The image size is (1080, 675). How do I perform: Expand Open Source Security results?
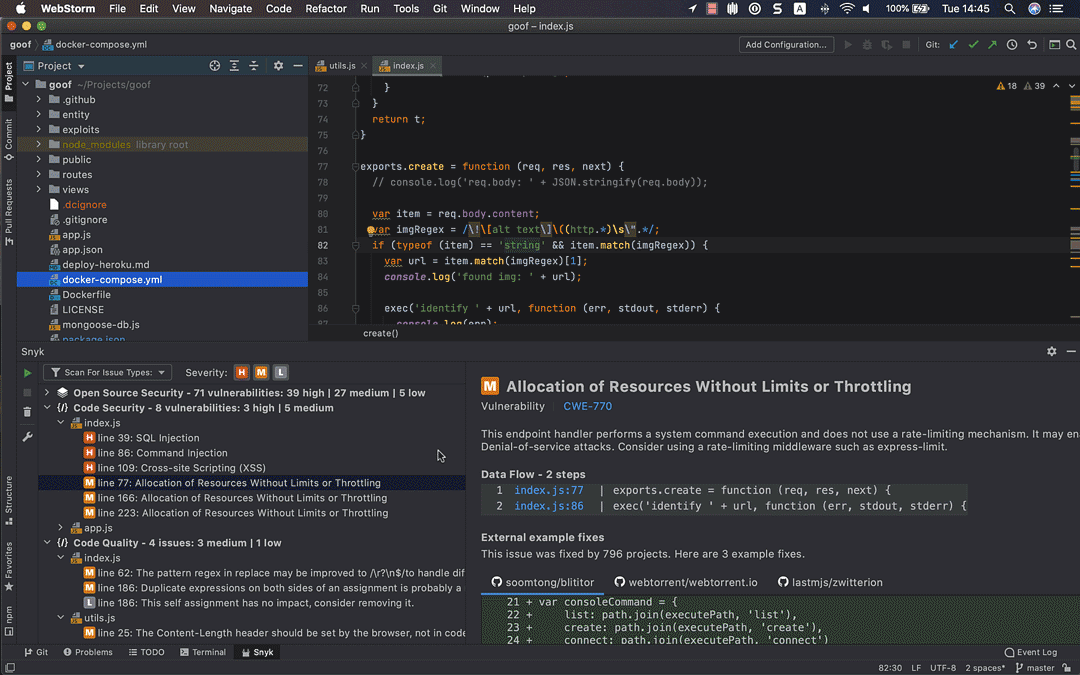pos(47,393)
